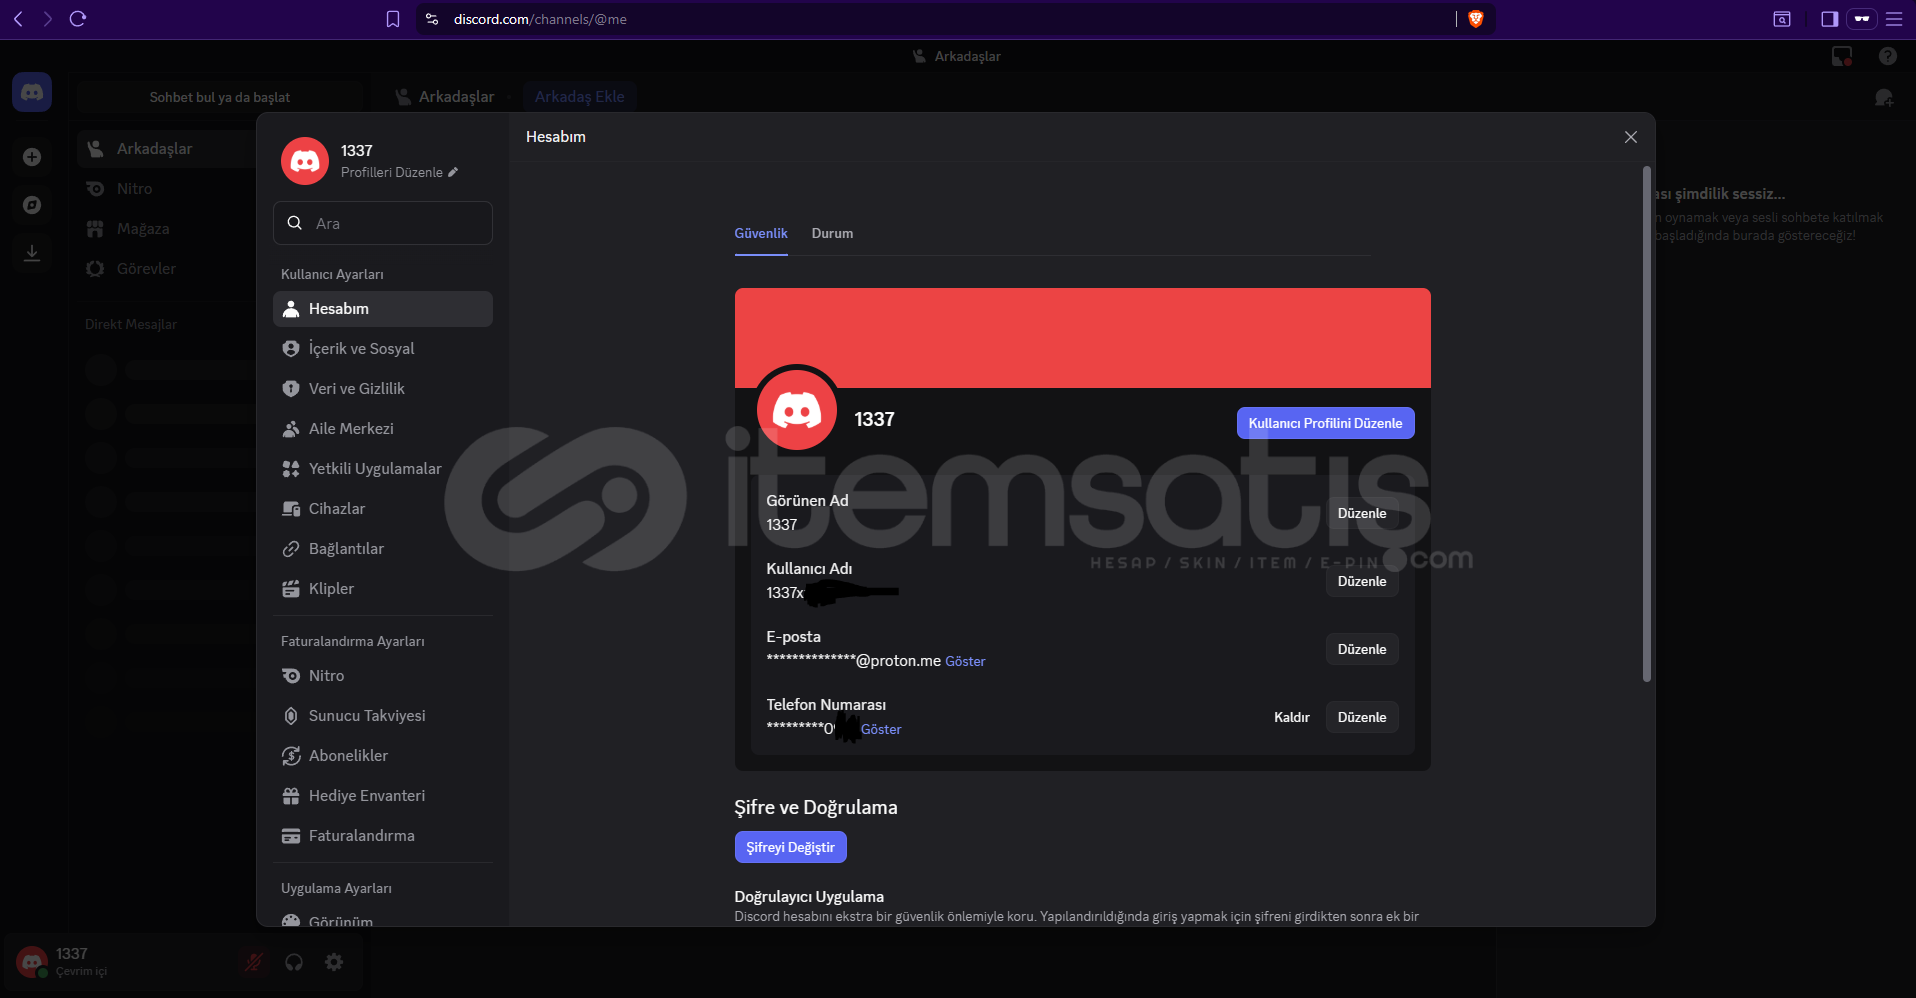Switch to the Durum tab
The height and width of the screenshot is (998, 1916).
pyautogui.click(x=832, y=234)
